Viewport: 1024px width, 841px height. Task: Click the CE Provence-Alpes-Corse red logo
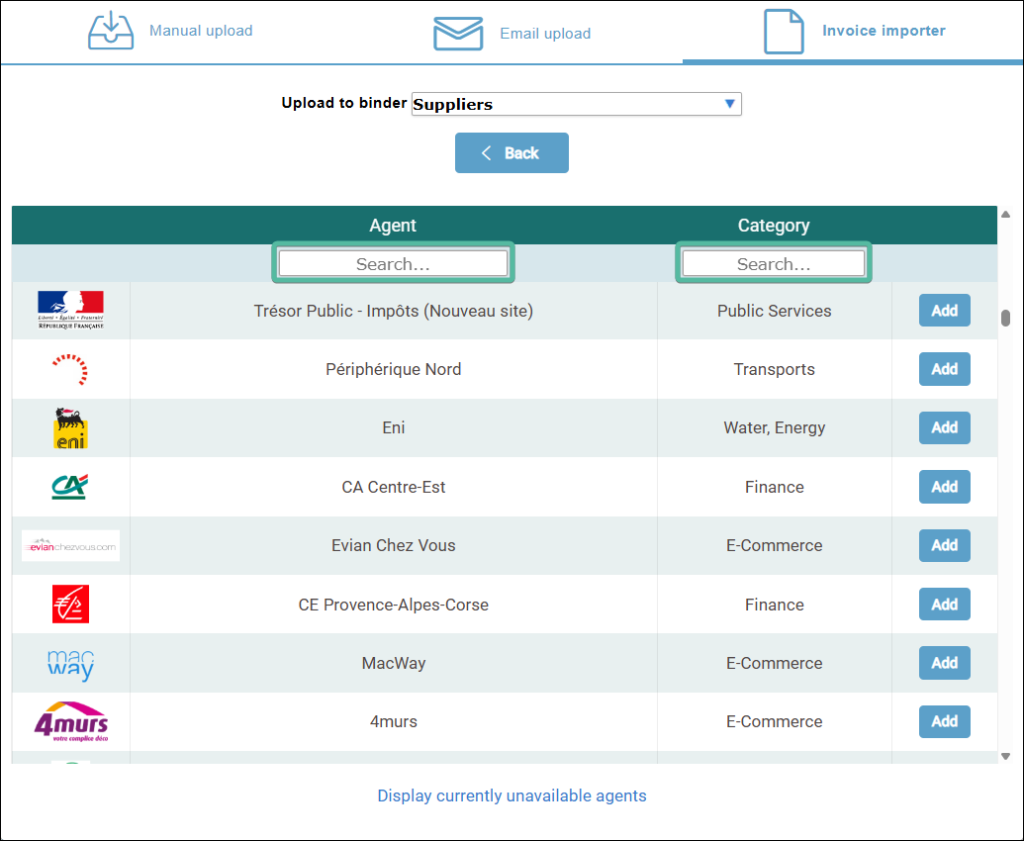(71, 604)
